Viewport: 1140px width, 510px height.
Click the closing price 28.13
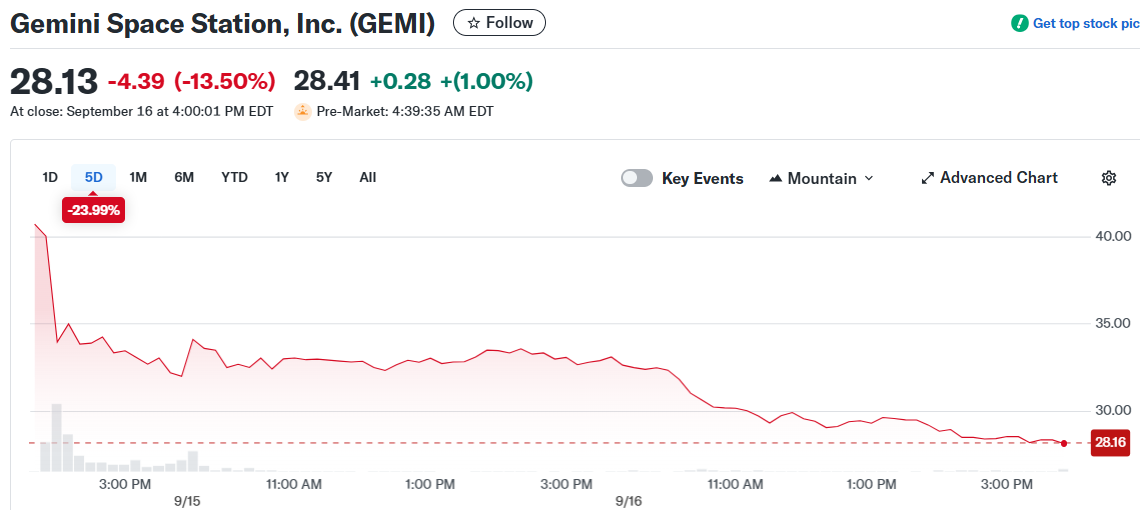click(53, 81)
